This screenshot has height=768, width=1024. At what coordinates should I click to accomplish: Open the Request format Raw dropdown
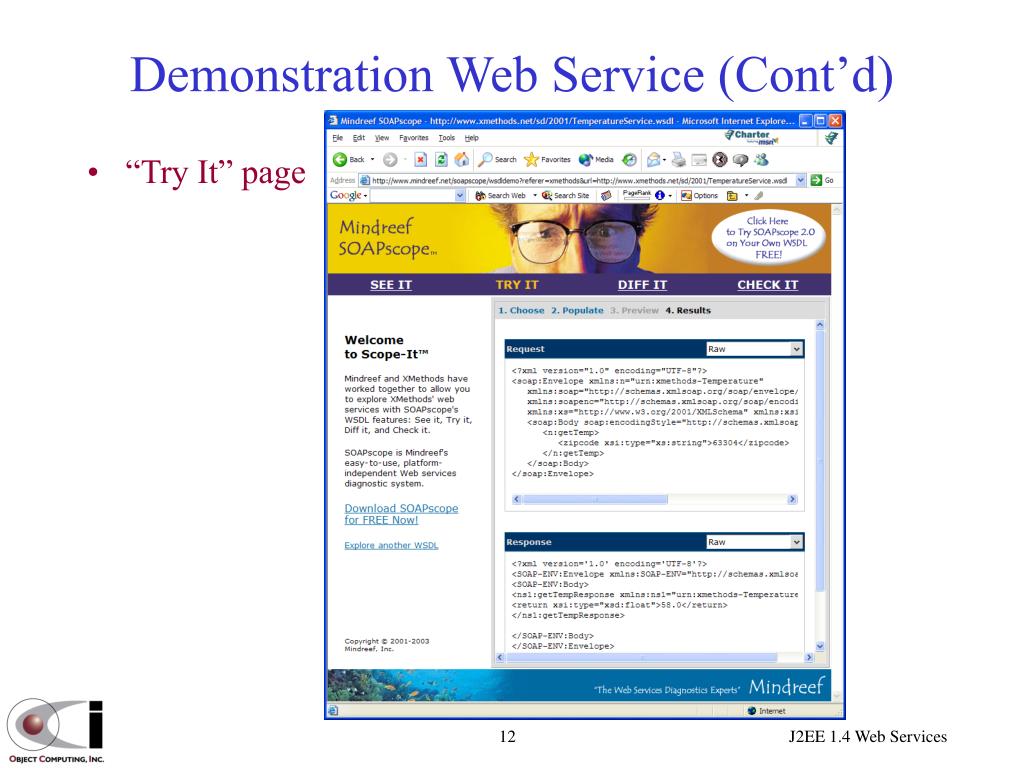click(754, 349)
